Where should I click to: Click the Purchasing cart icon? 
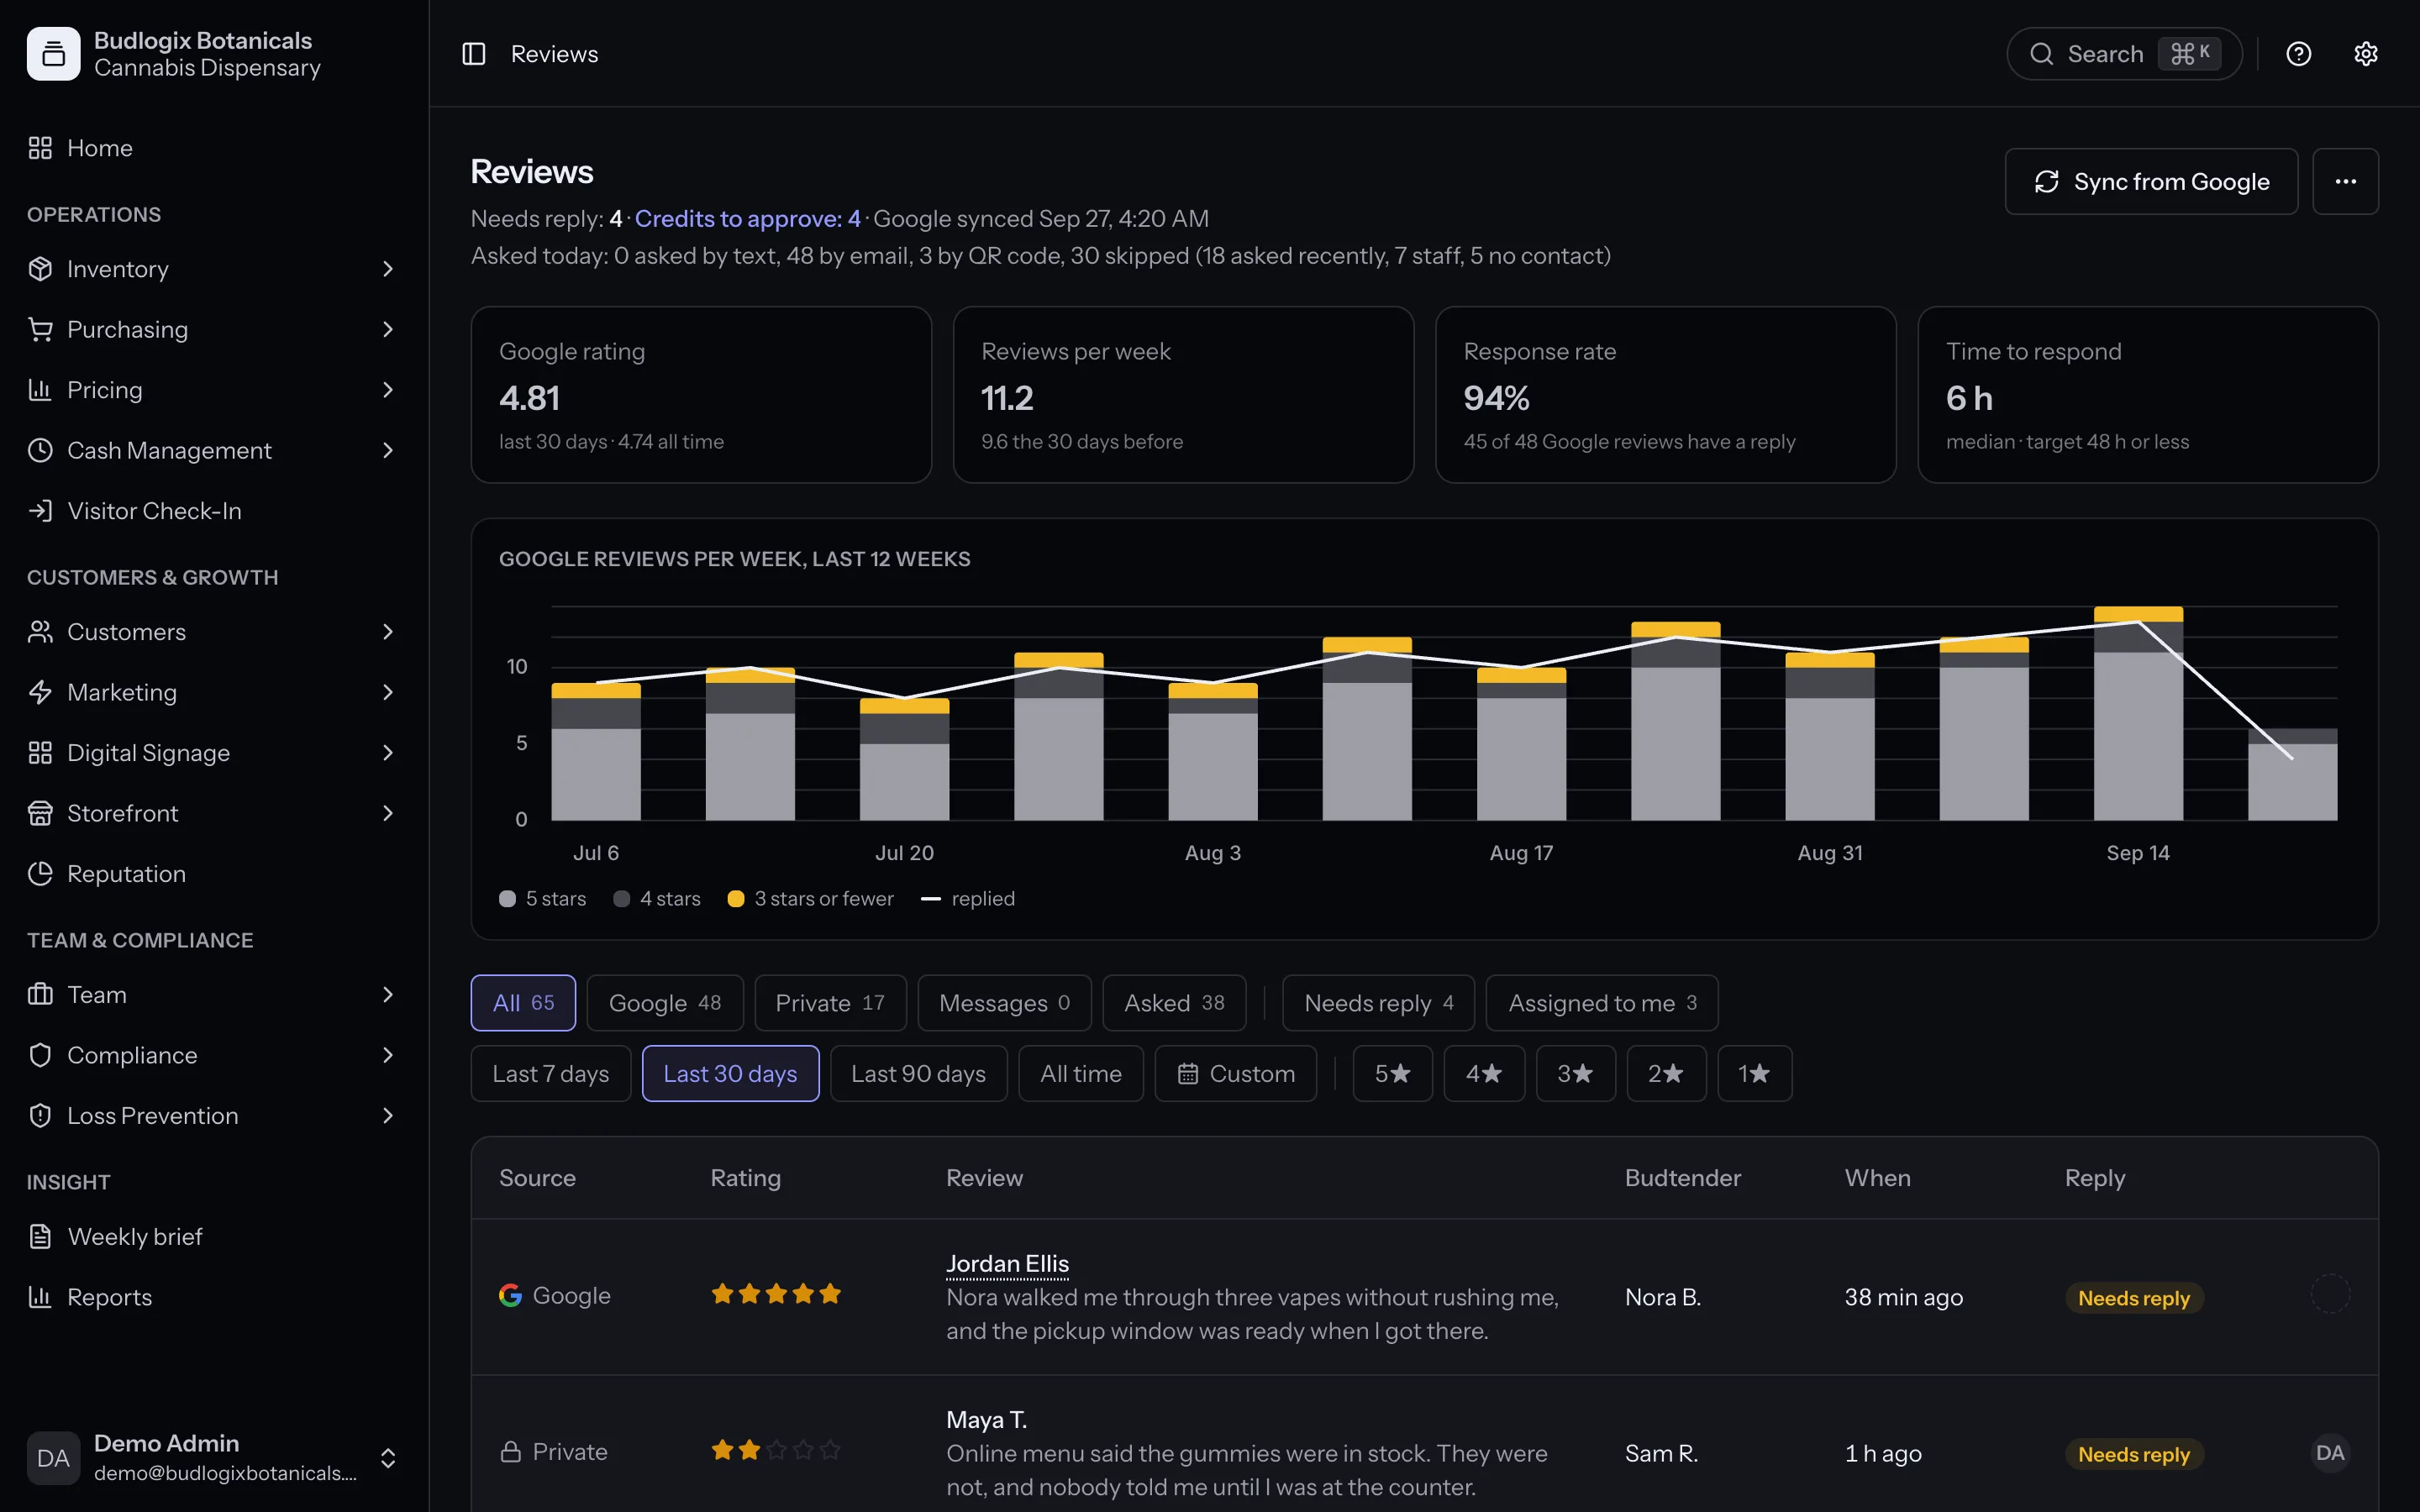tap(40, 329)
